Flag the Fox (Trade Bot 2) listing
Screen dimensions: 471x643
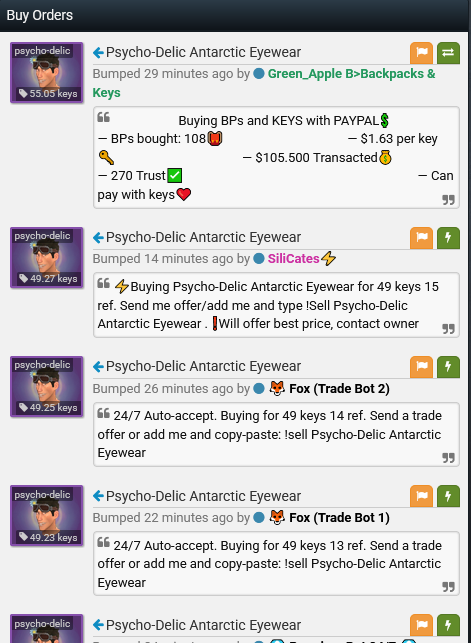pos(421,367)
